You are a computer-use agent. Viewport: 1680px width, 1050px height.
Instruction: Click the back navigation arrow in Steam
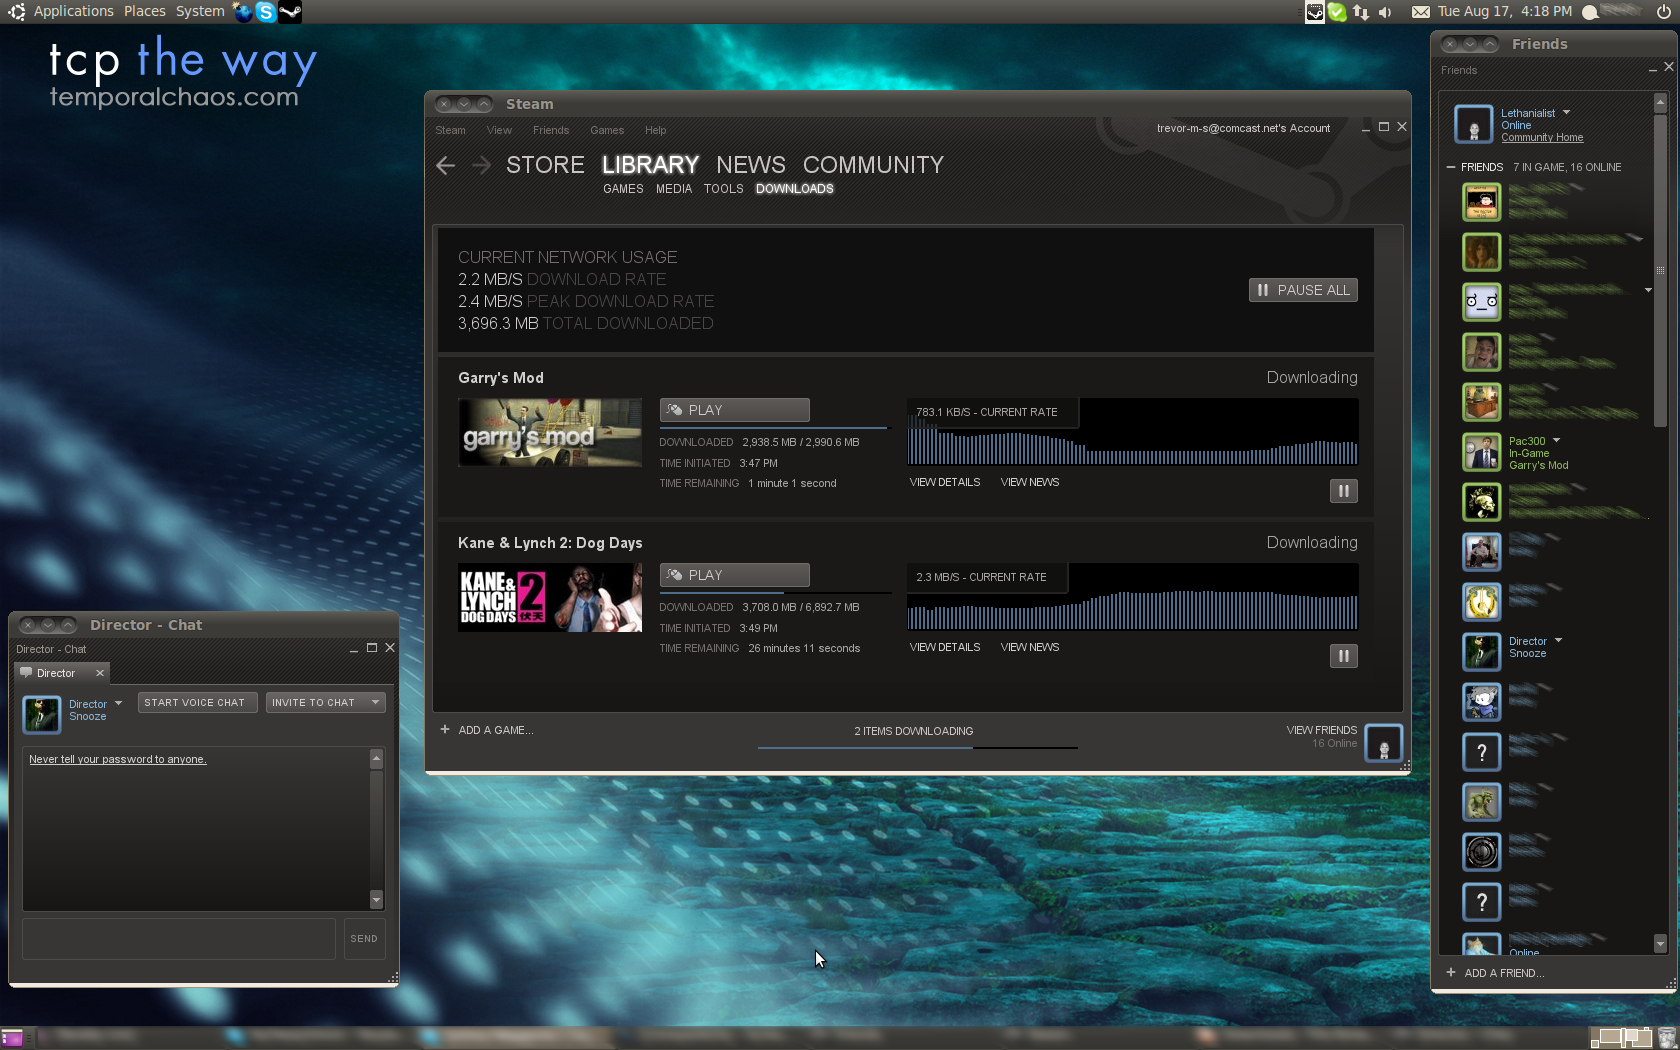click(445, 165)
